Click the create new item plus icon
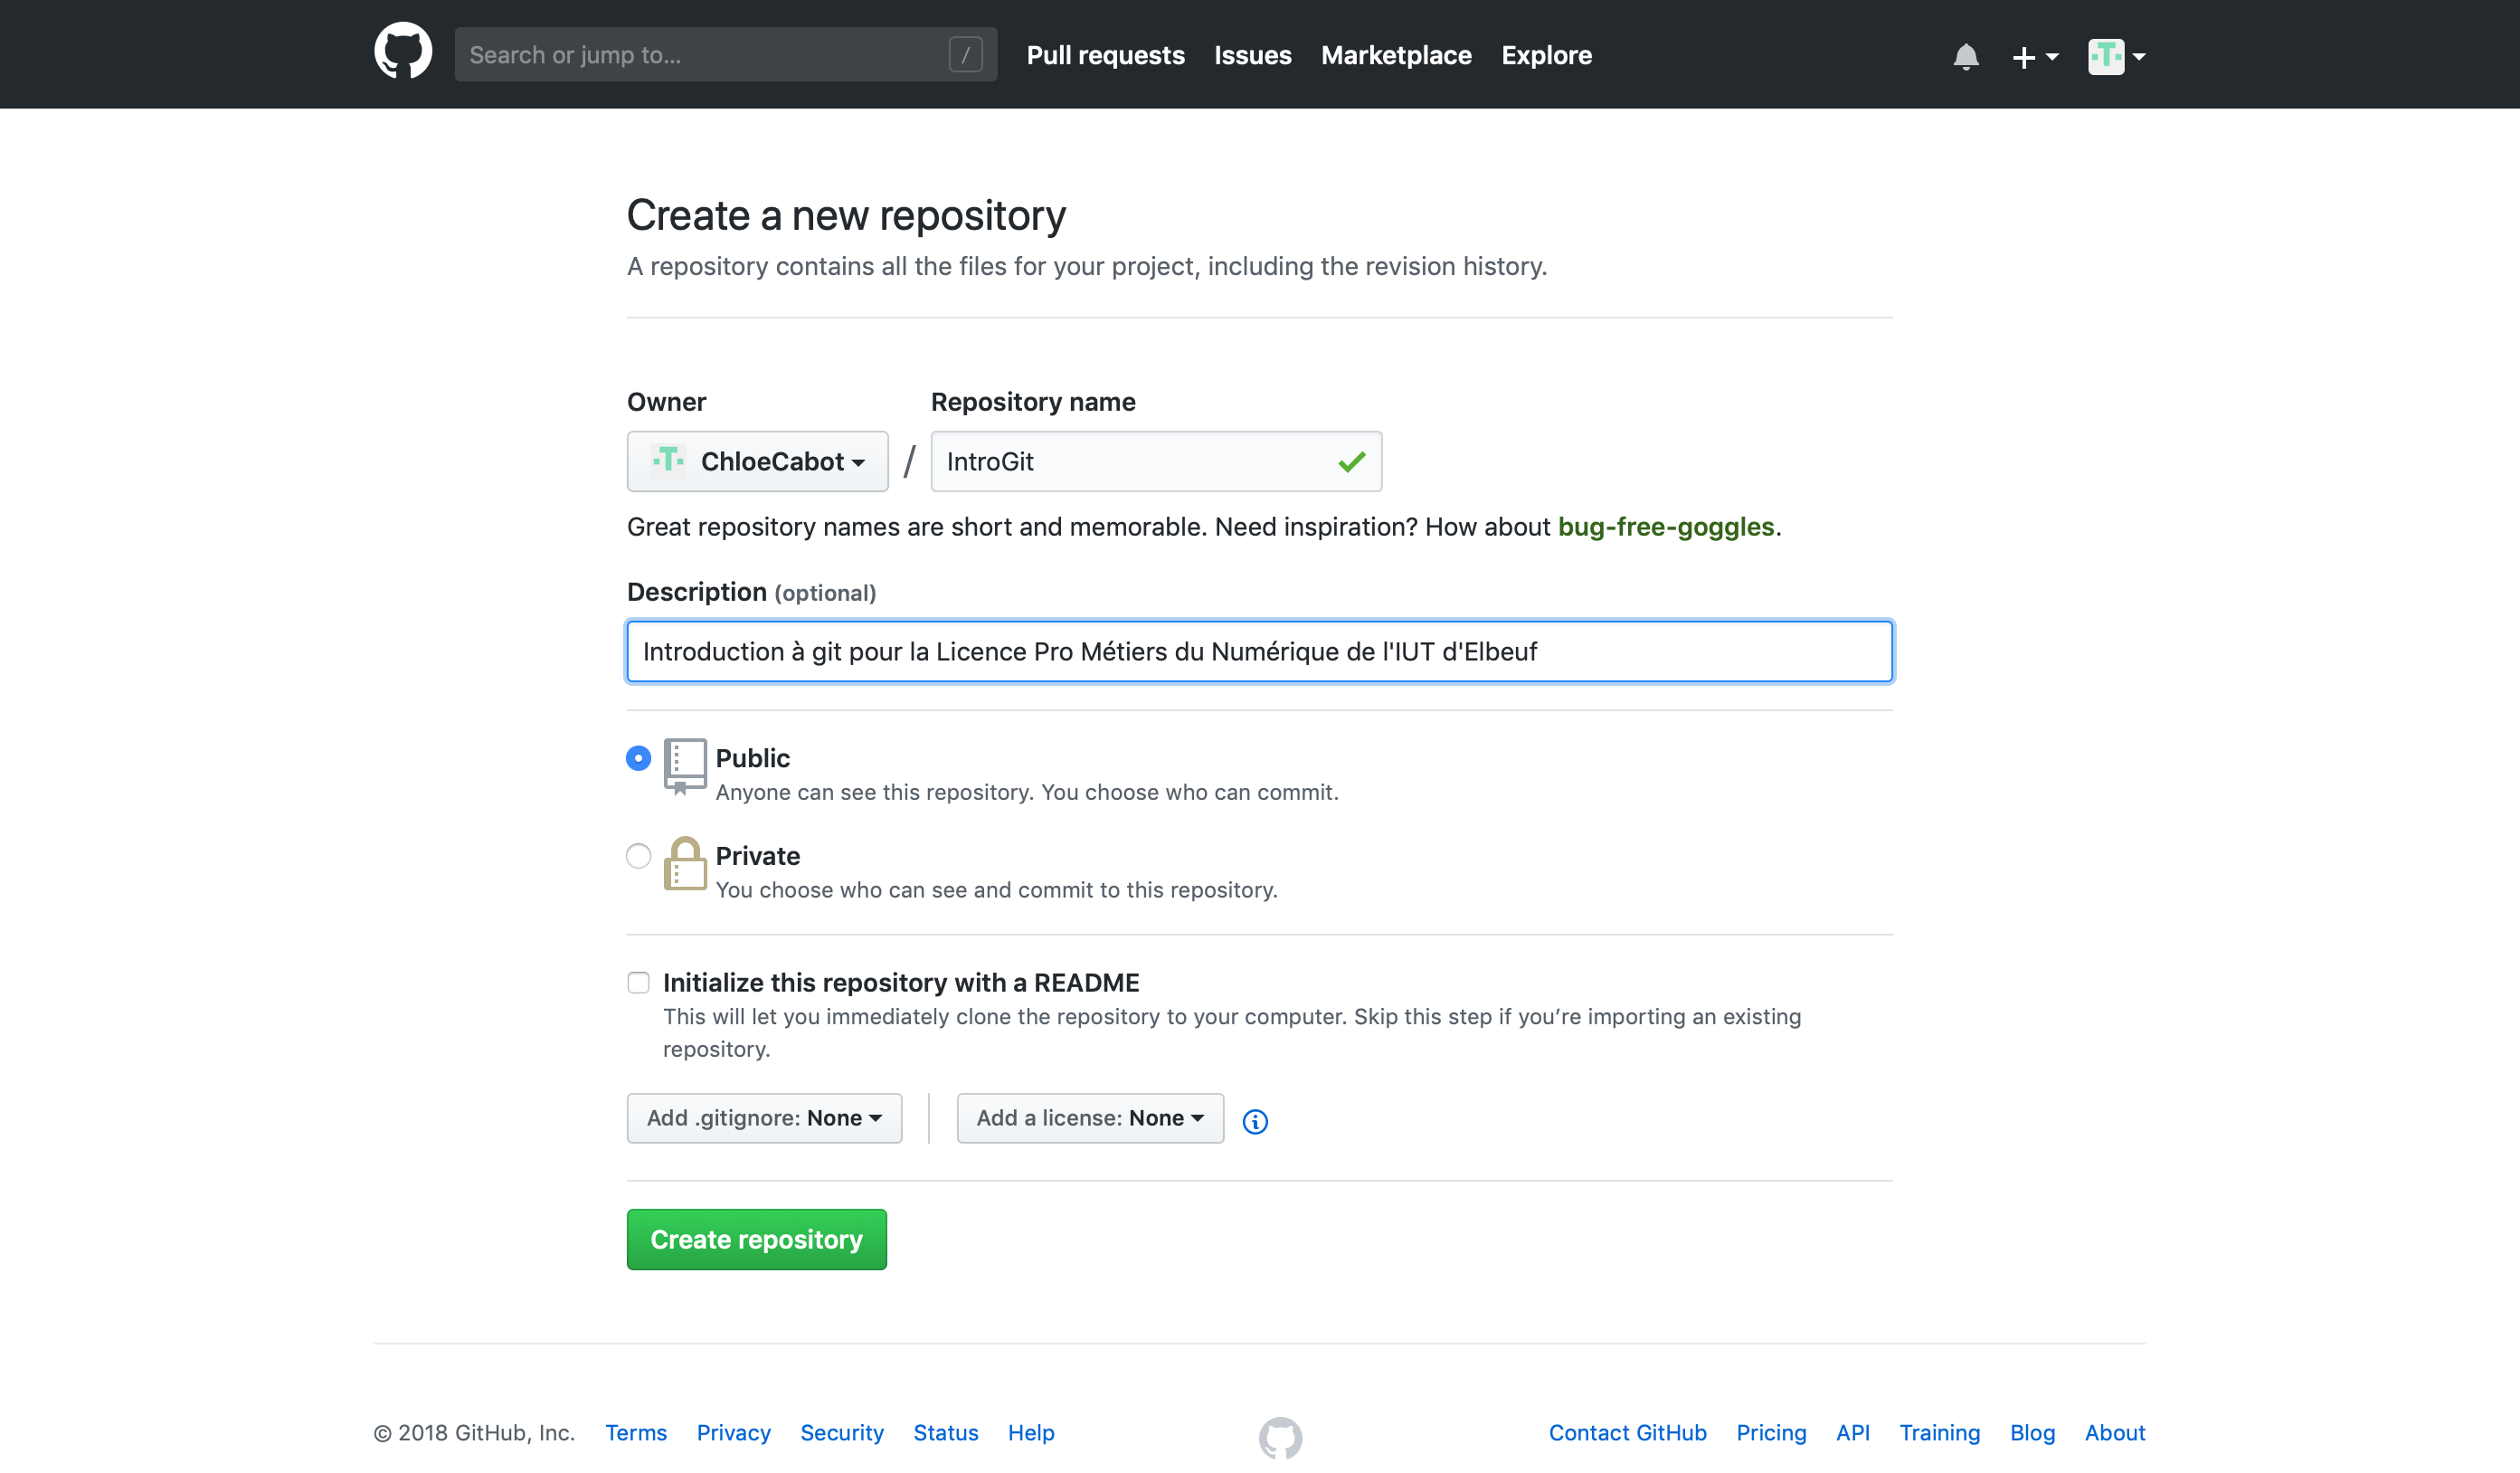This screenshot has height=1473, width=2520. pos(2024,54)
